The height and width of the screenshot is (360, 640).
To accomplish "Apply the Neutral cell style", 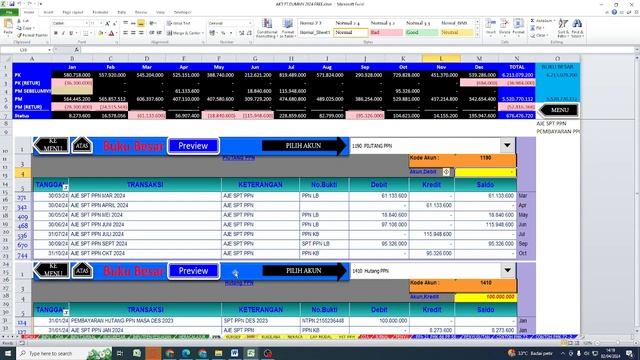I will pyautogui.click(x=457, y=33).
